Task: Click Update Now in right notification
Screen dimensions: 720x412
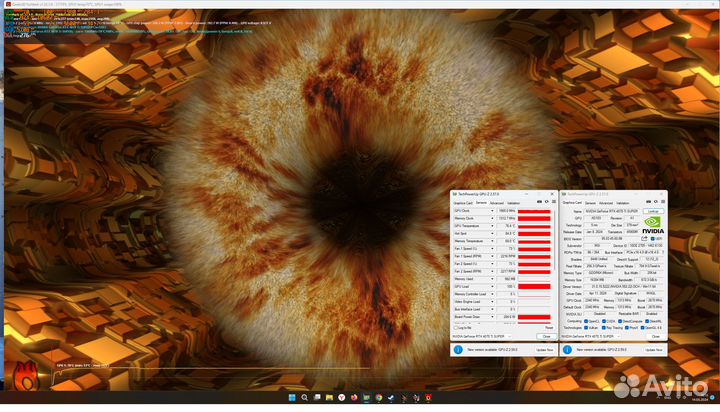Action: (654, 350)
